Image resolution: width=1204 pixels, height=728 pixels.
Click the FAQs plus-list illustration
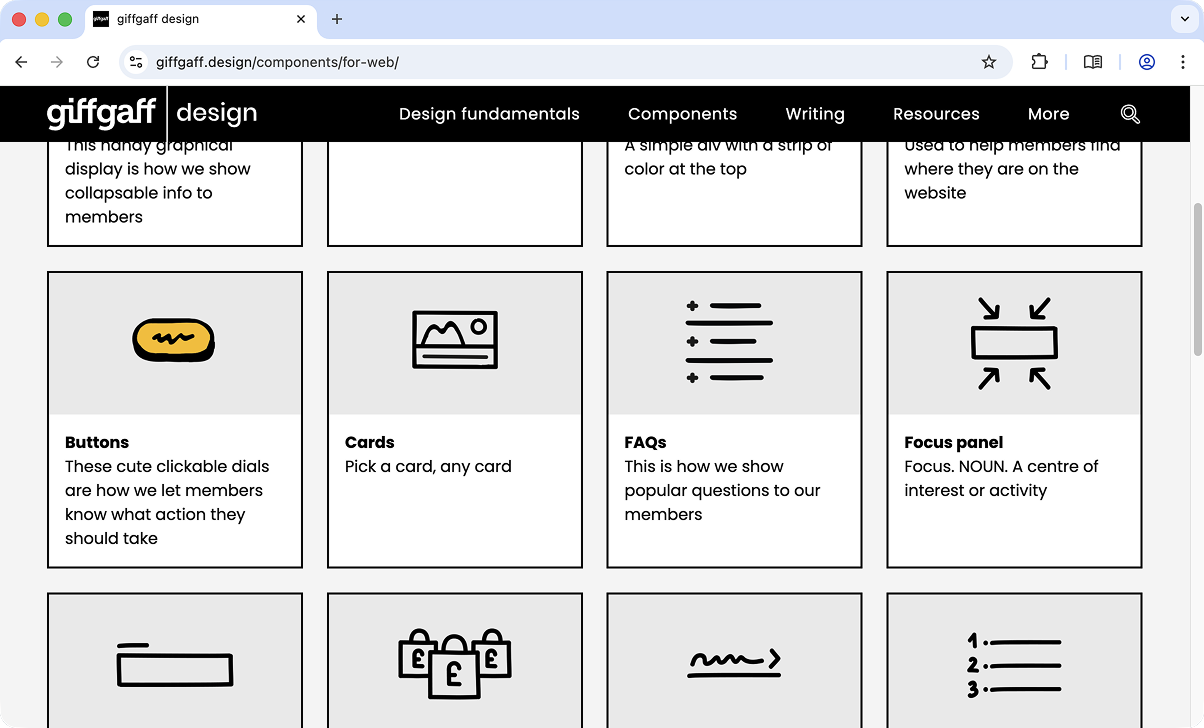tap(729, 342)
